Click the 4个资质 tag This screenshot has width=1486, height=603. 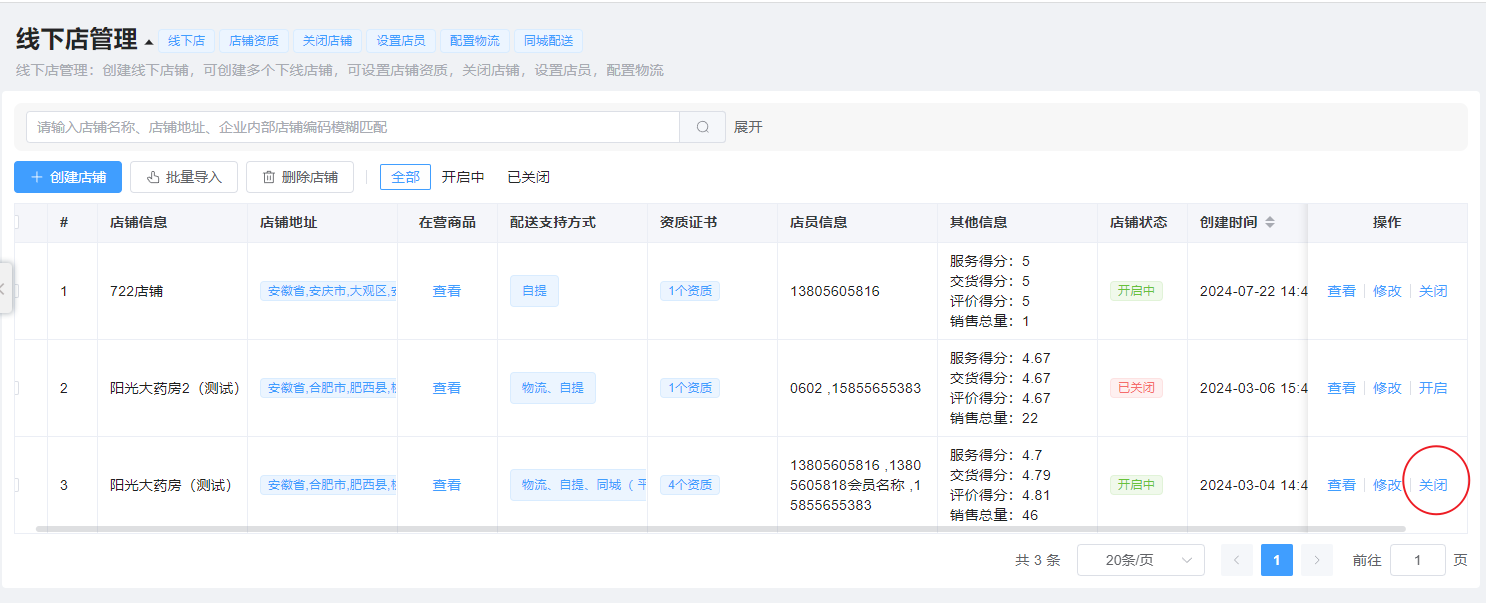(690, 485)
